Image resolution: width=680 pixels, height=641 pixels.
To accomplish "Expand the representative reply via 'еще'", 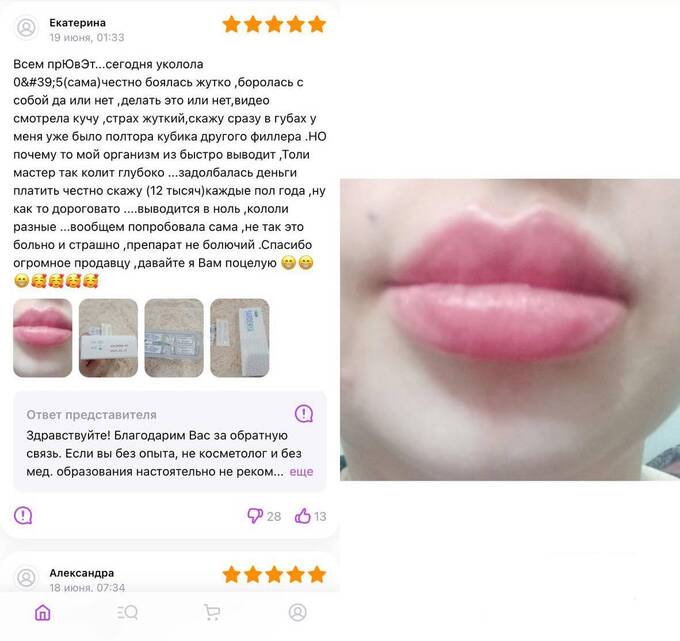I will [x=301, y=471].
